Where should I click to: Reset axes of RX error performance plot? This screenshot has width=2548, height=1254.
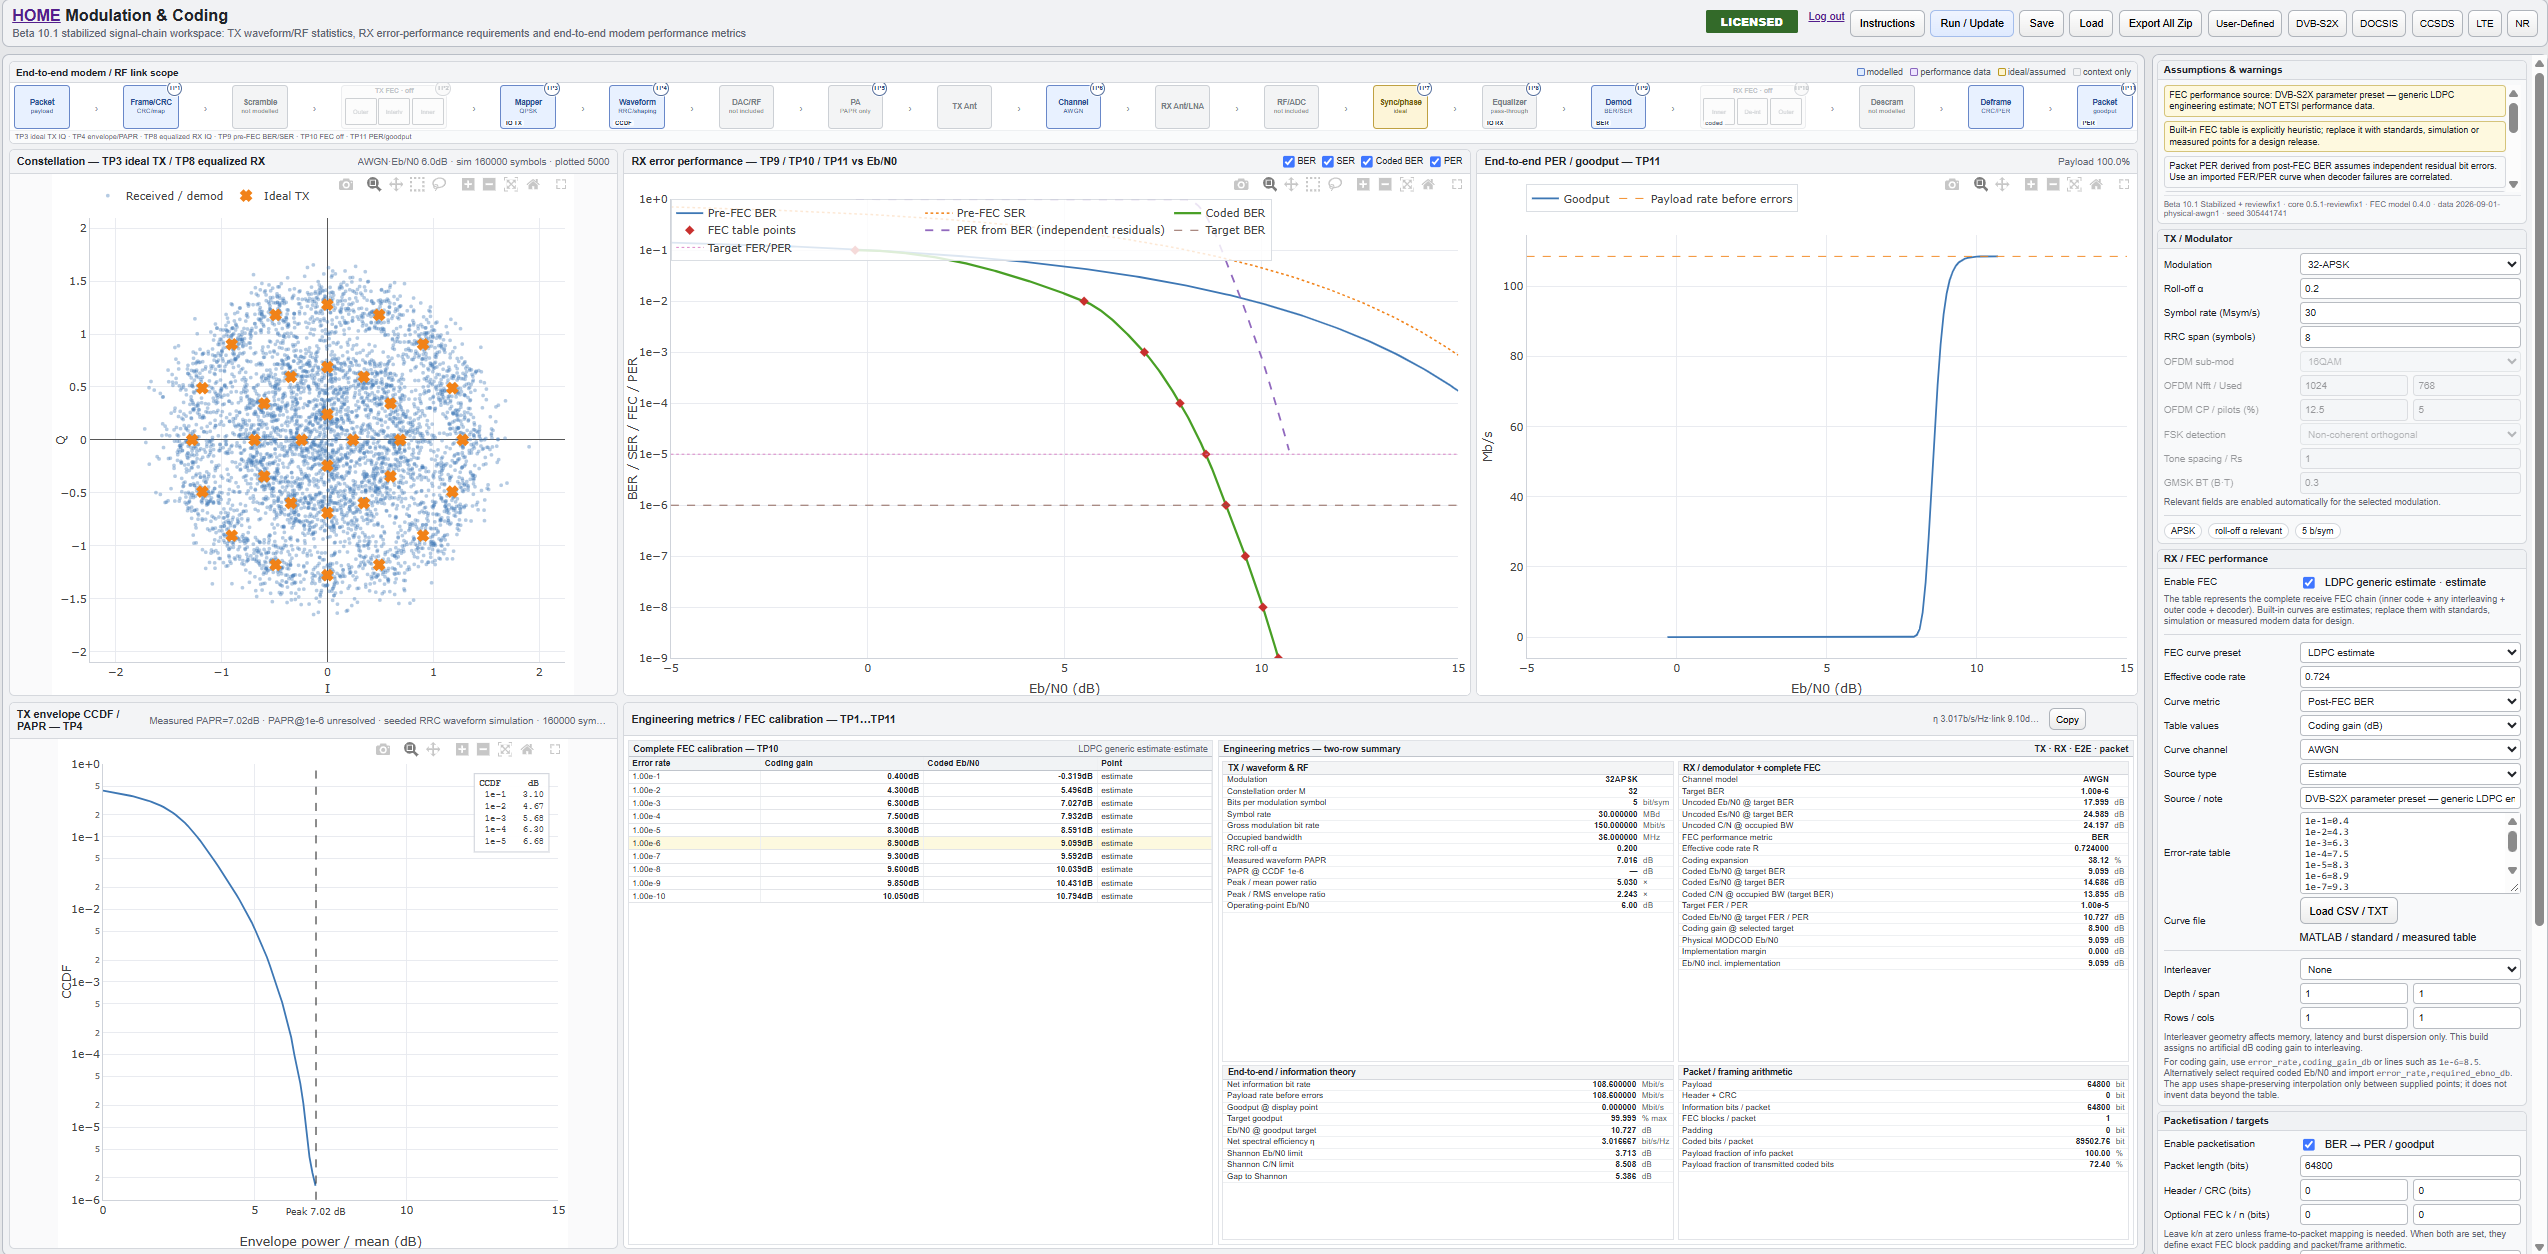tap(1428, 184)
